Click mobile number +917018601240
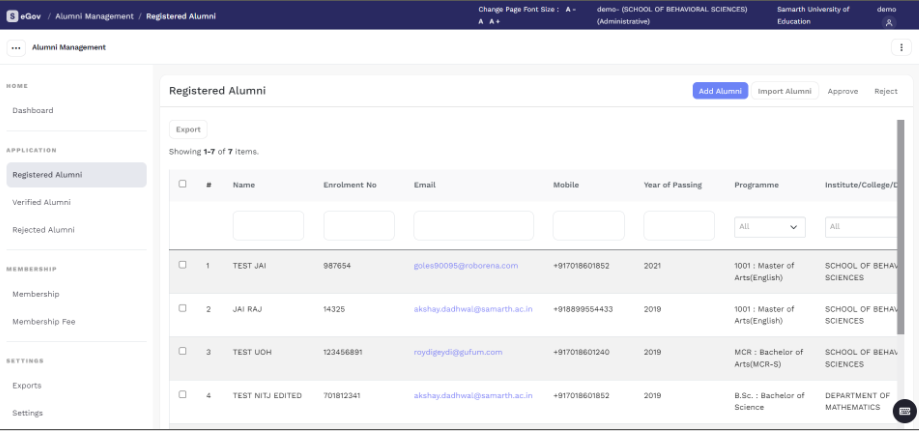This screenshot has width=919, height=432. coord(581,352)
